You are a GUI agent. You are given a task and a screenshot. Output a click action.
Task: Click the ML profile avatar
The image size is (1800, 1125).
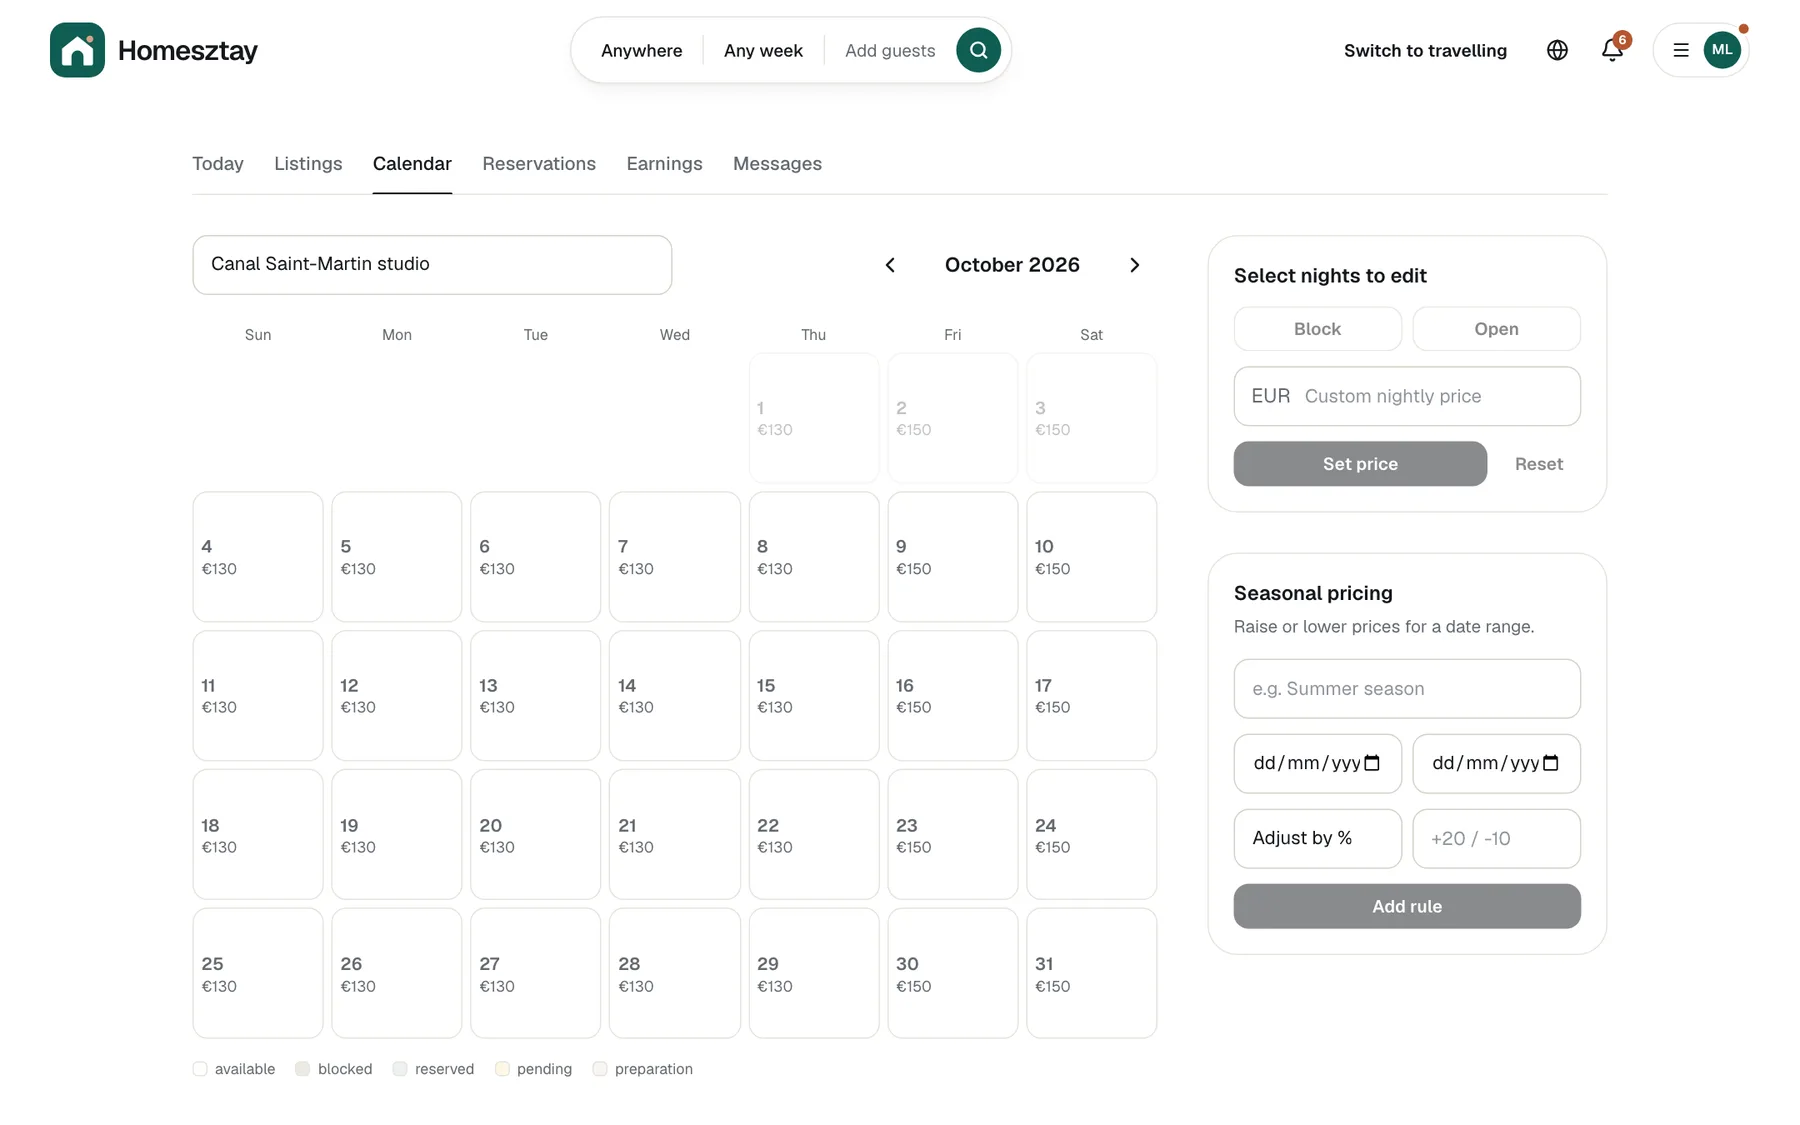(x=1722, y=50)
